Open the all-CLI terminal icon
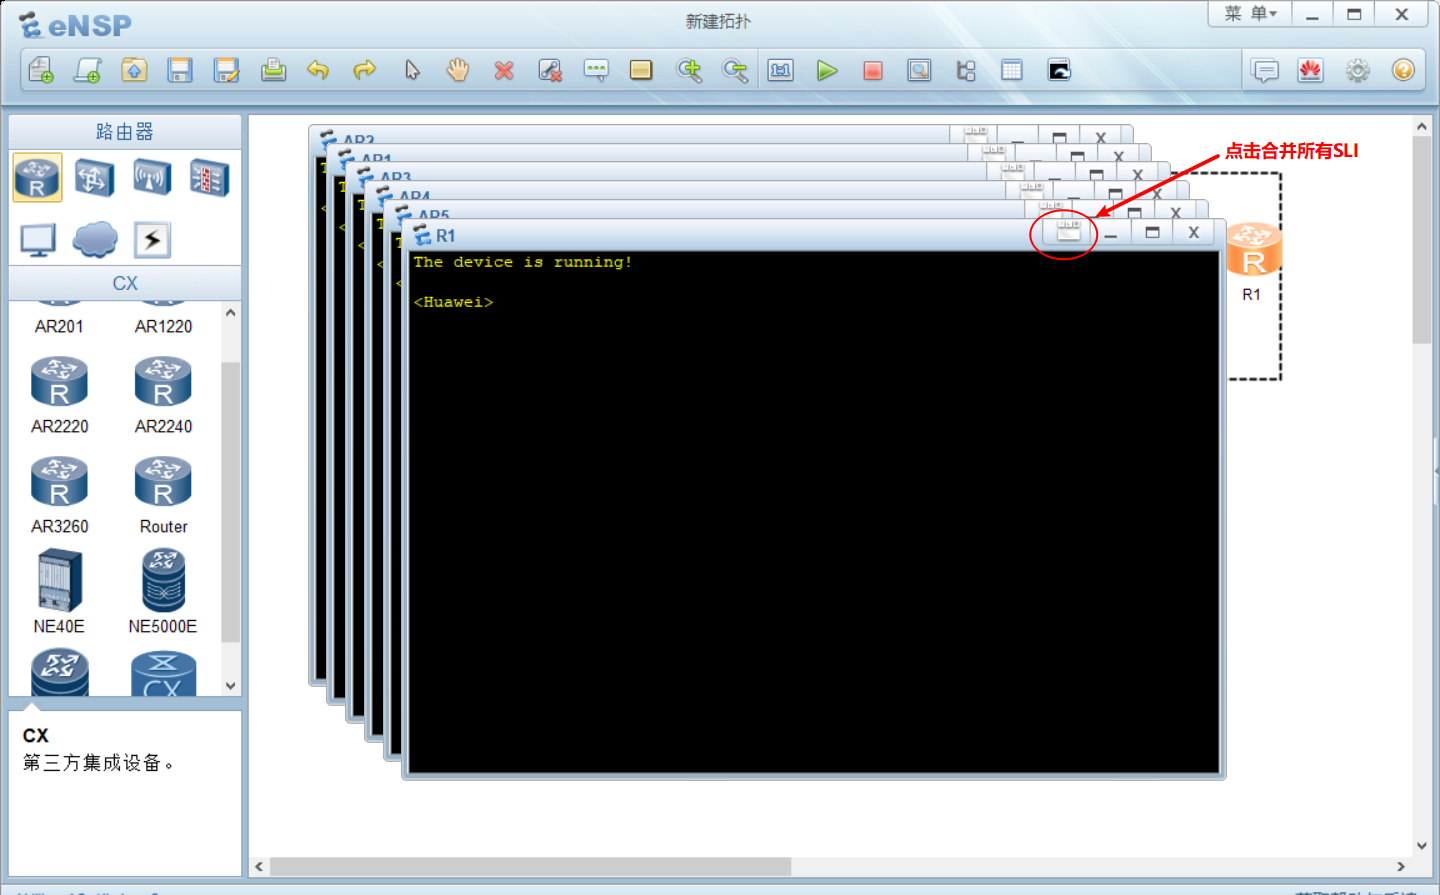This screenshot has width=1440, height=895. tap(1059, 70)
